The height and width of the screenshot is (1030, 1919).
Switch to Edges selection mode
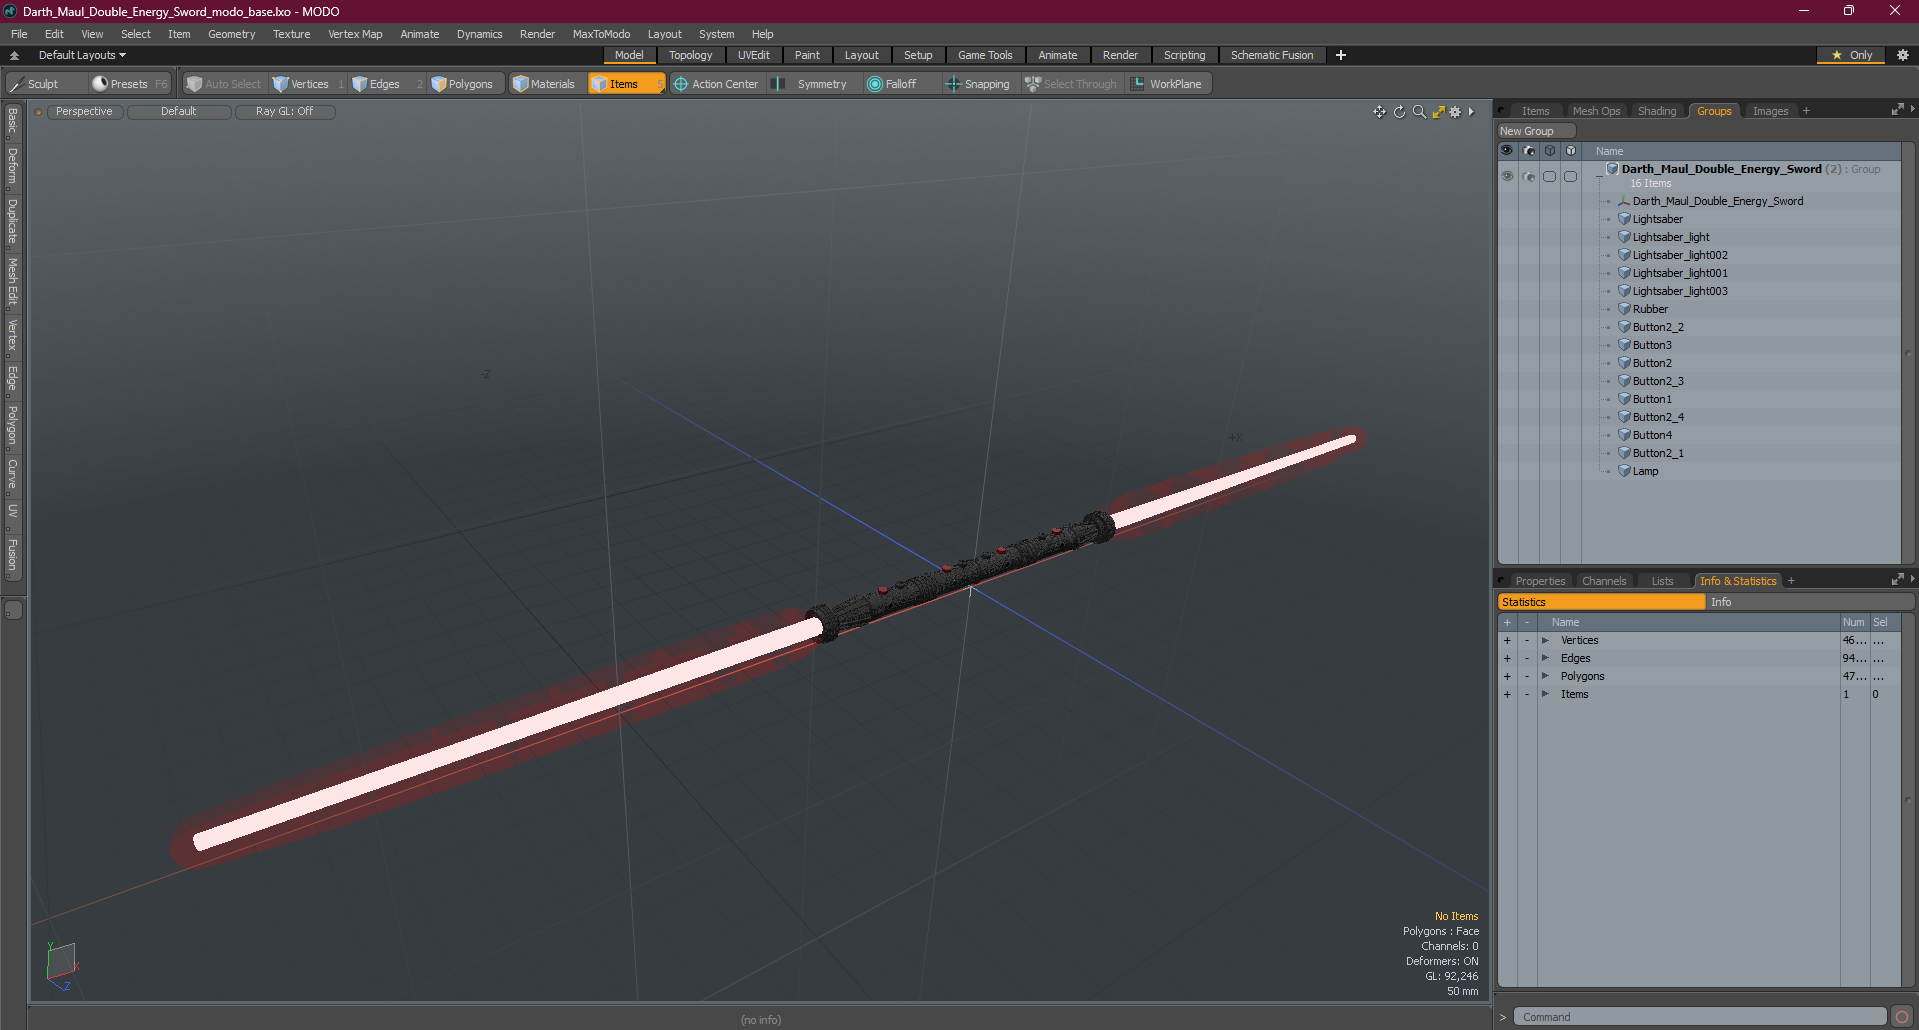click(384, 84)
